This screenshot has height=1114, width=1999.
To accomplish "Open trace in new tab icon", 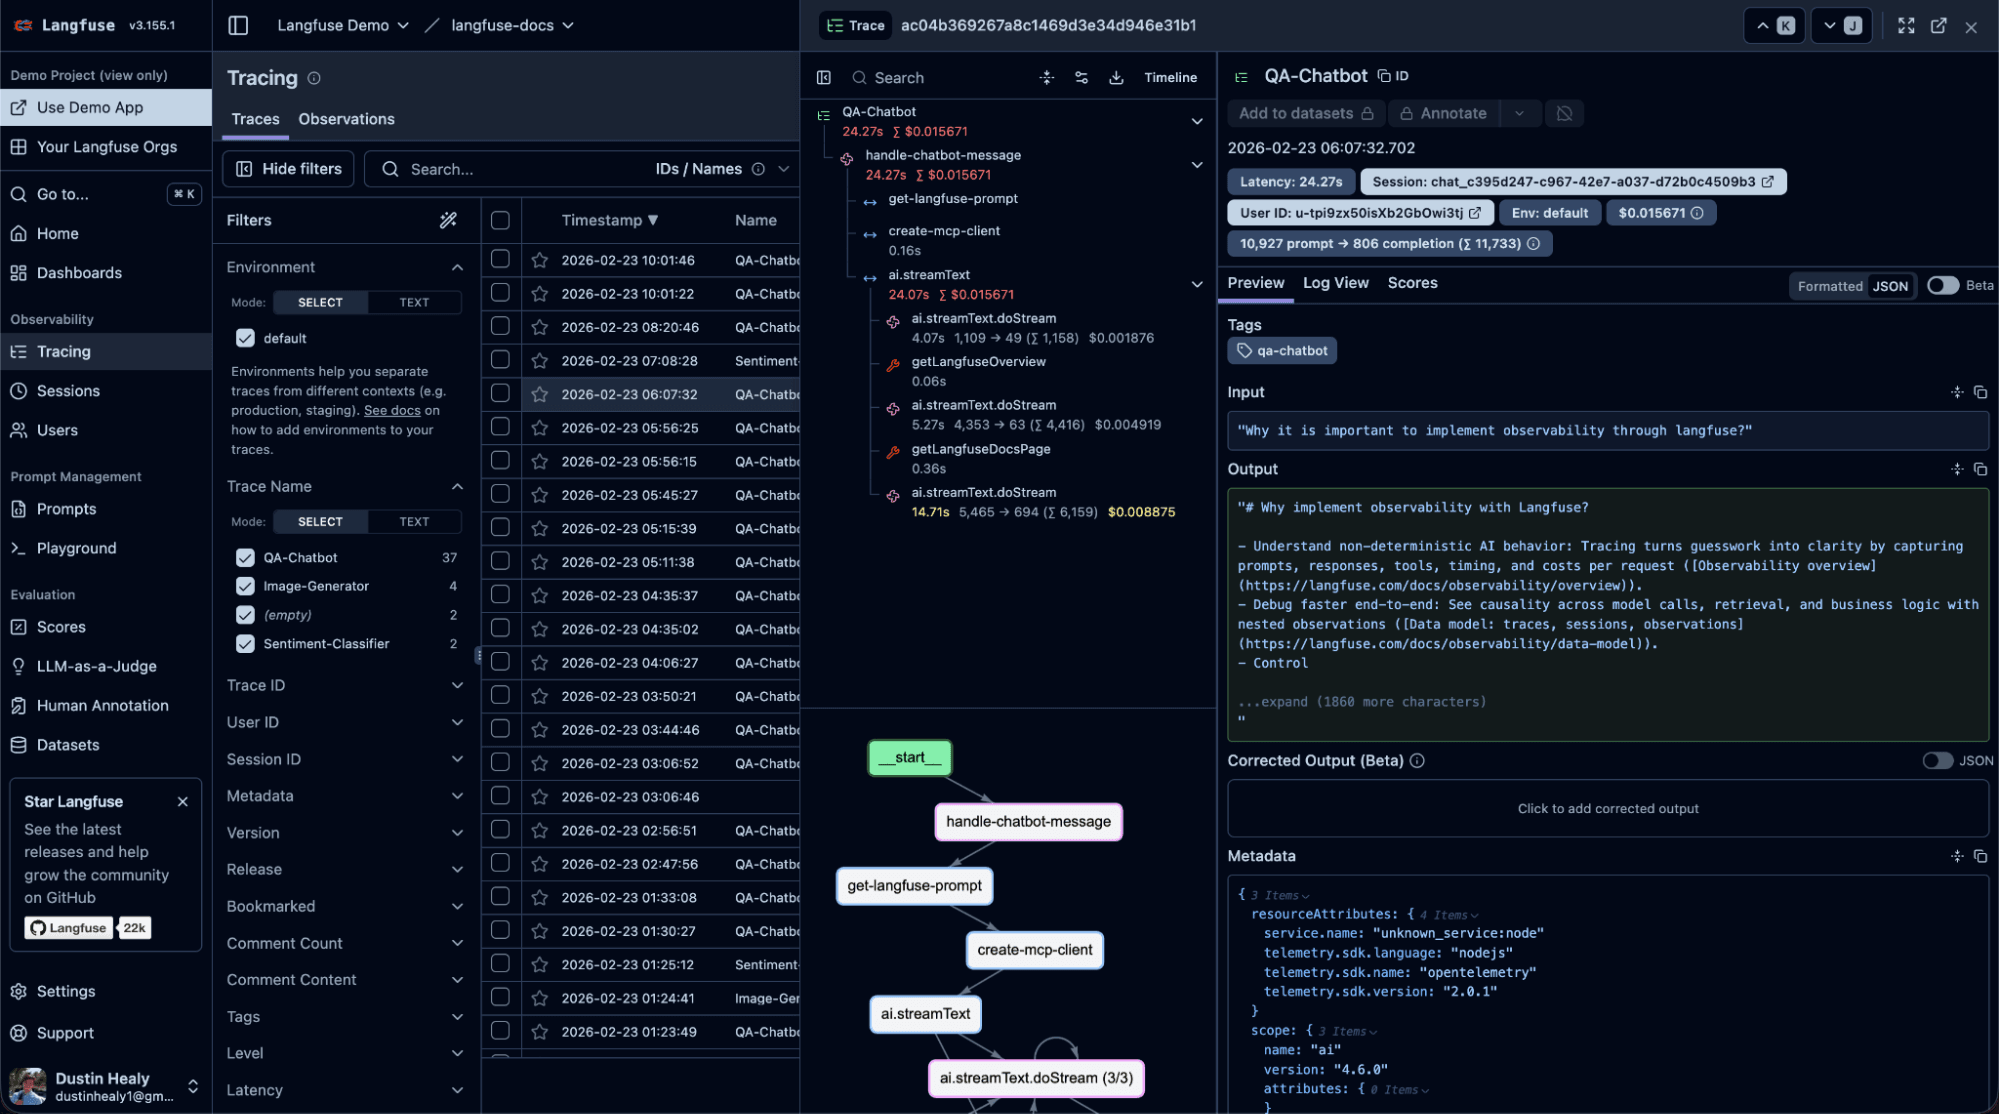I will pos(1938,26).
